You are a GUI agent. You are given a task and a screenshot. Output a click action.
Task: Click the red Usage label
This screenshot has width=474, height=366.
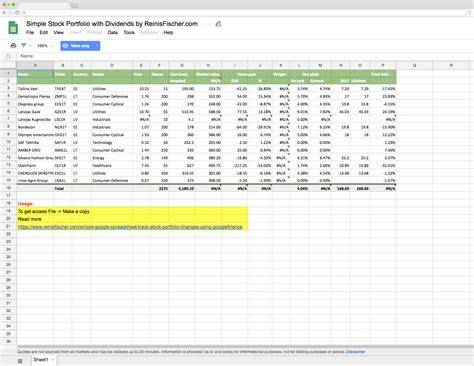(x=25, y=204)
